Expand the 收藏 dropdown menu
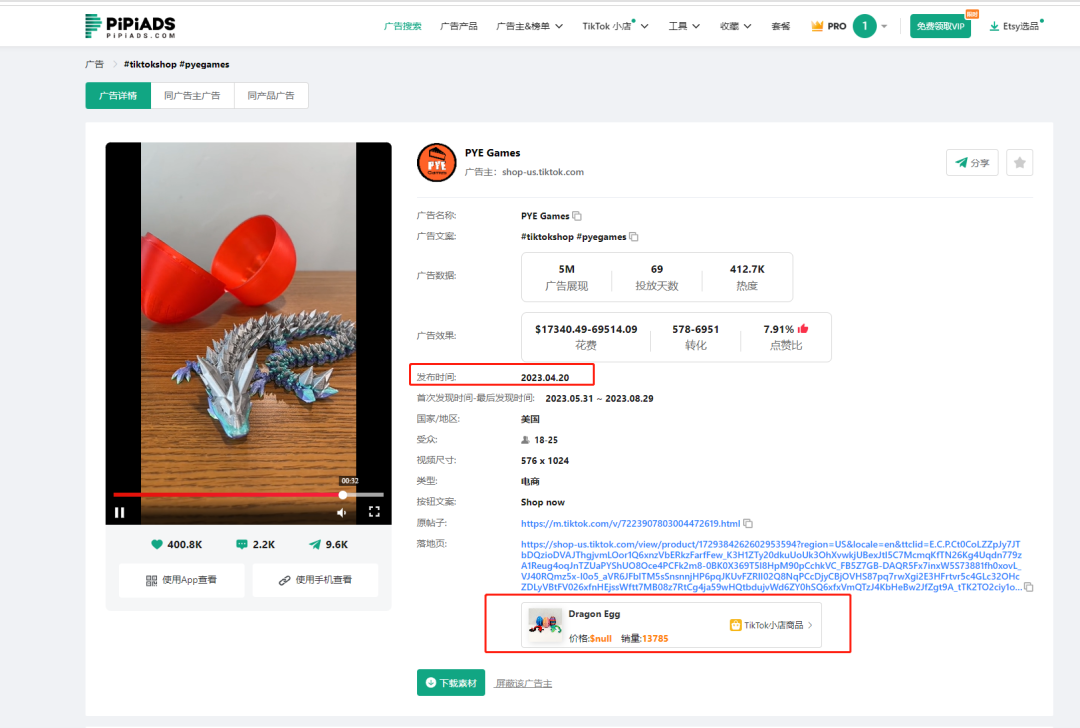Viewport: 1080px width, 728px height. [x=736, y=26]
